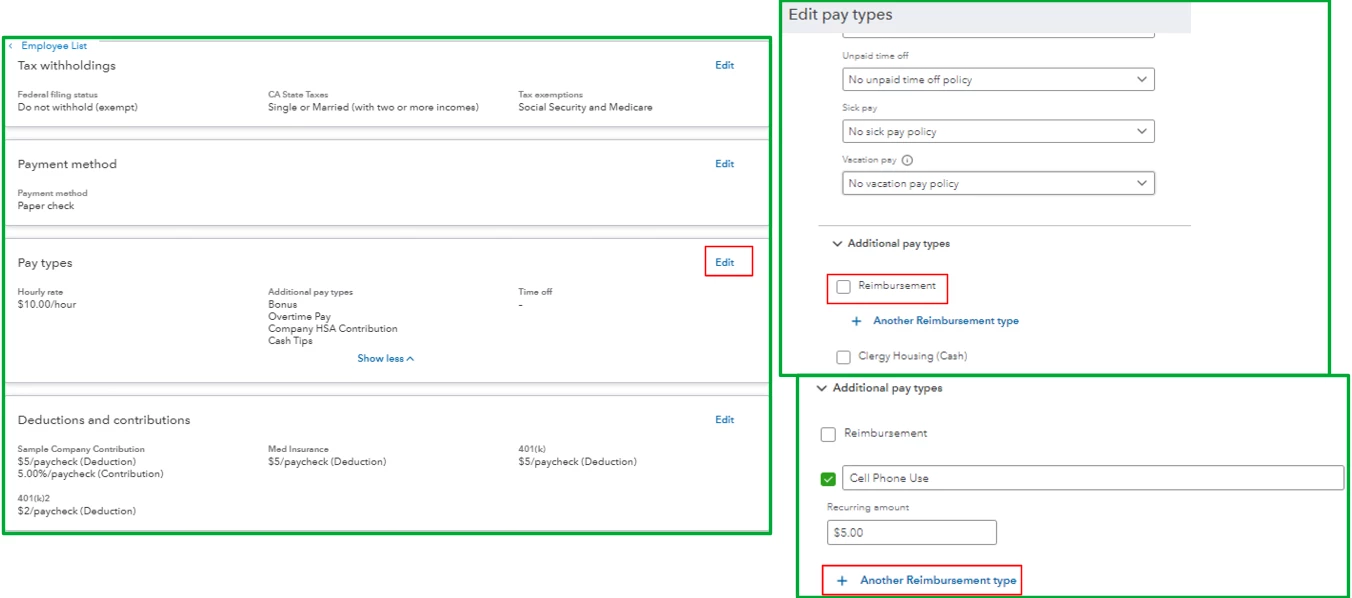
Task: Select Social Security and Medicare exemption text
Action: click(585, 107)
